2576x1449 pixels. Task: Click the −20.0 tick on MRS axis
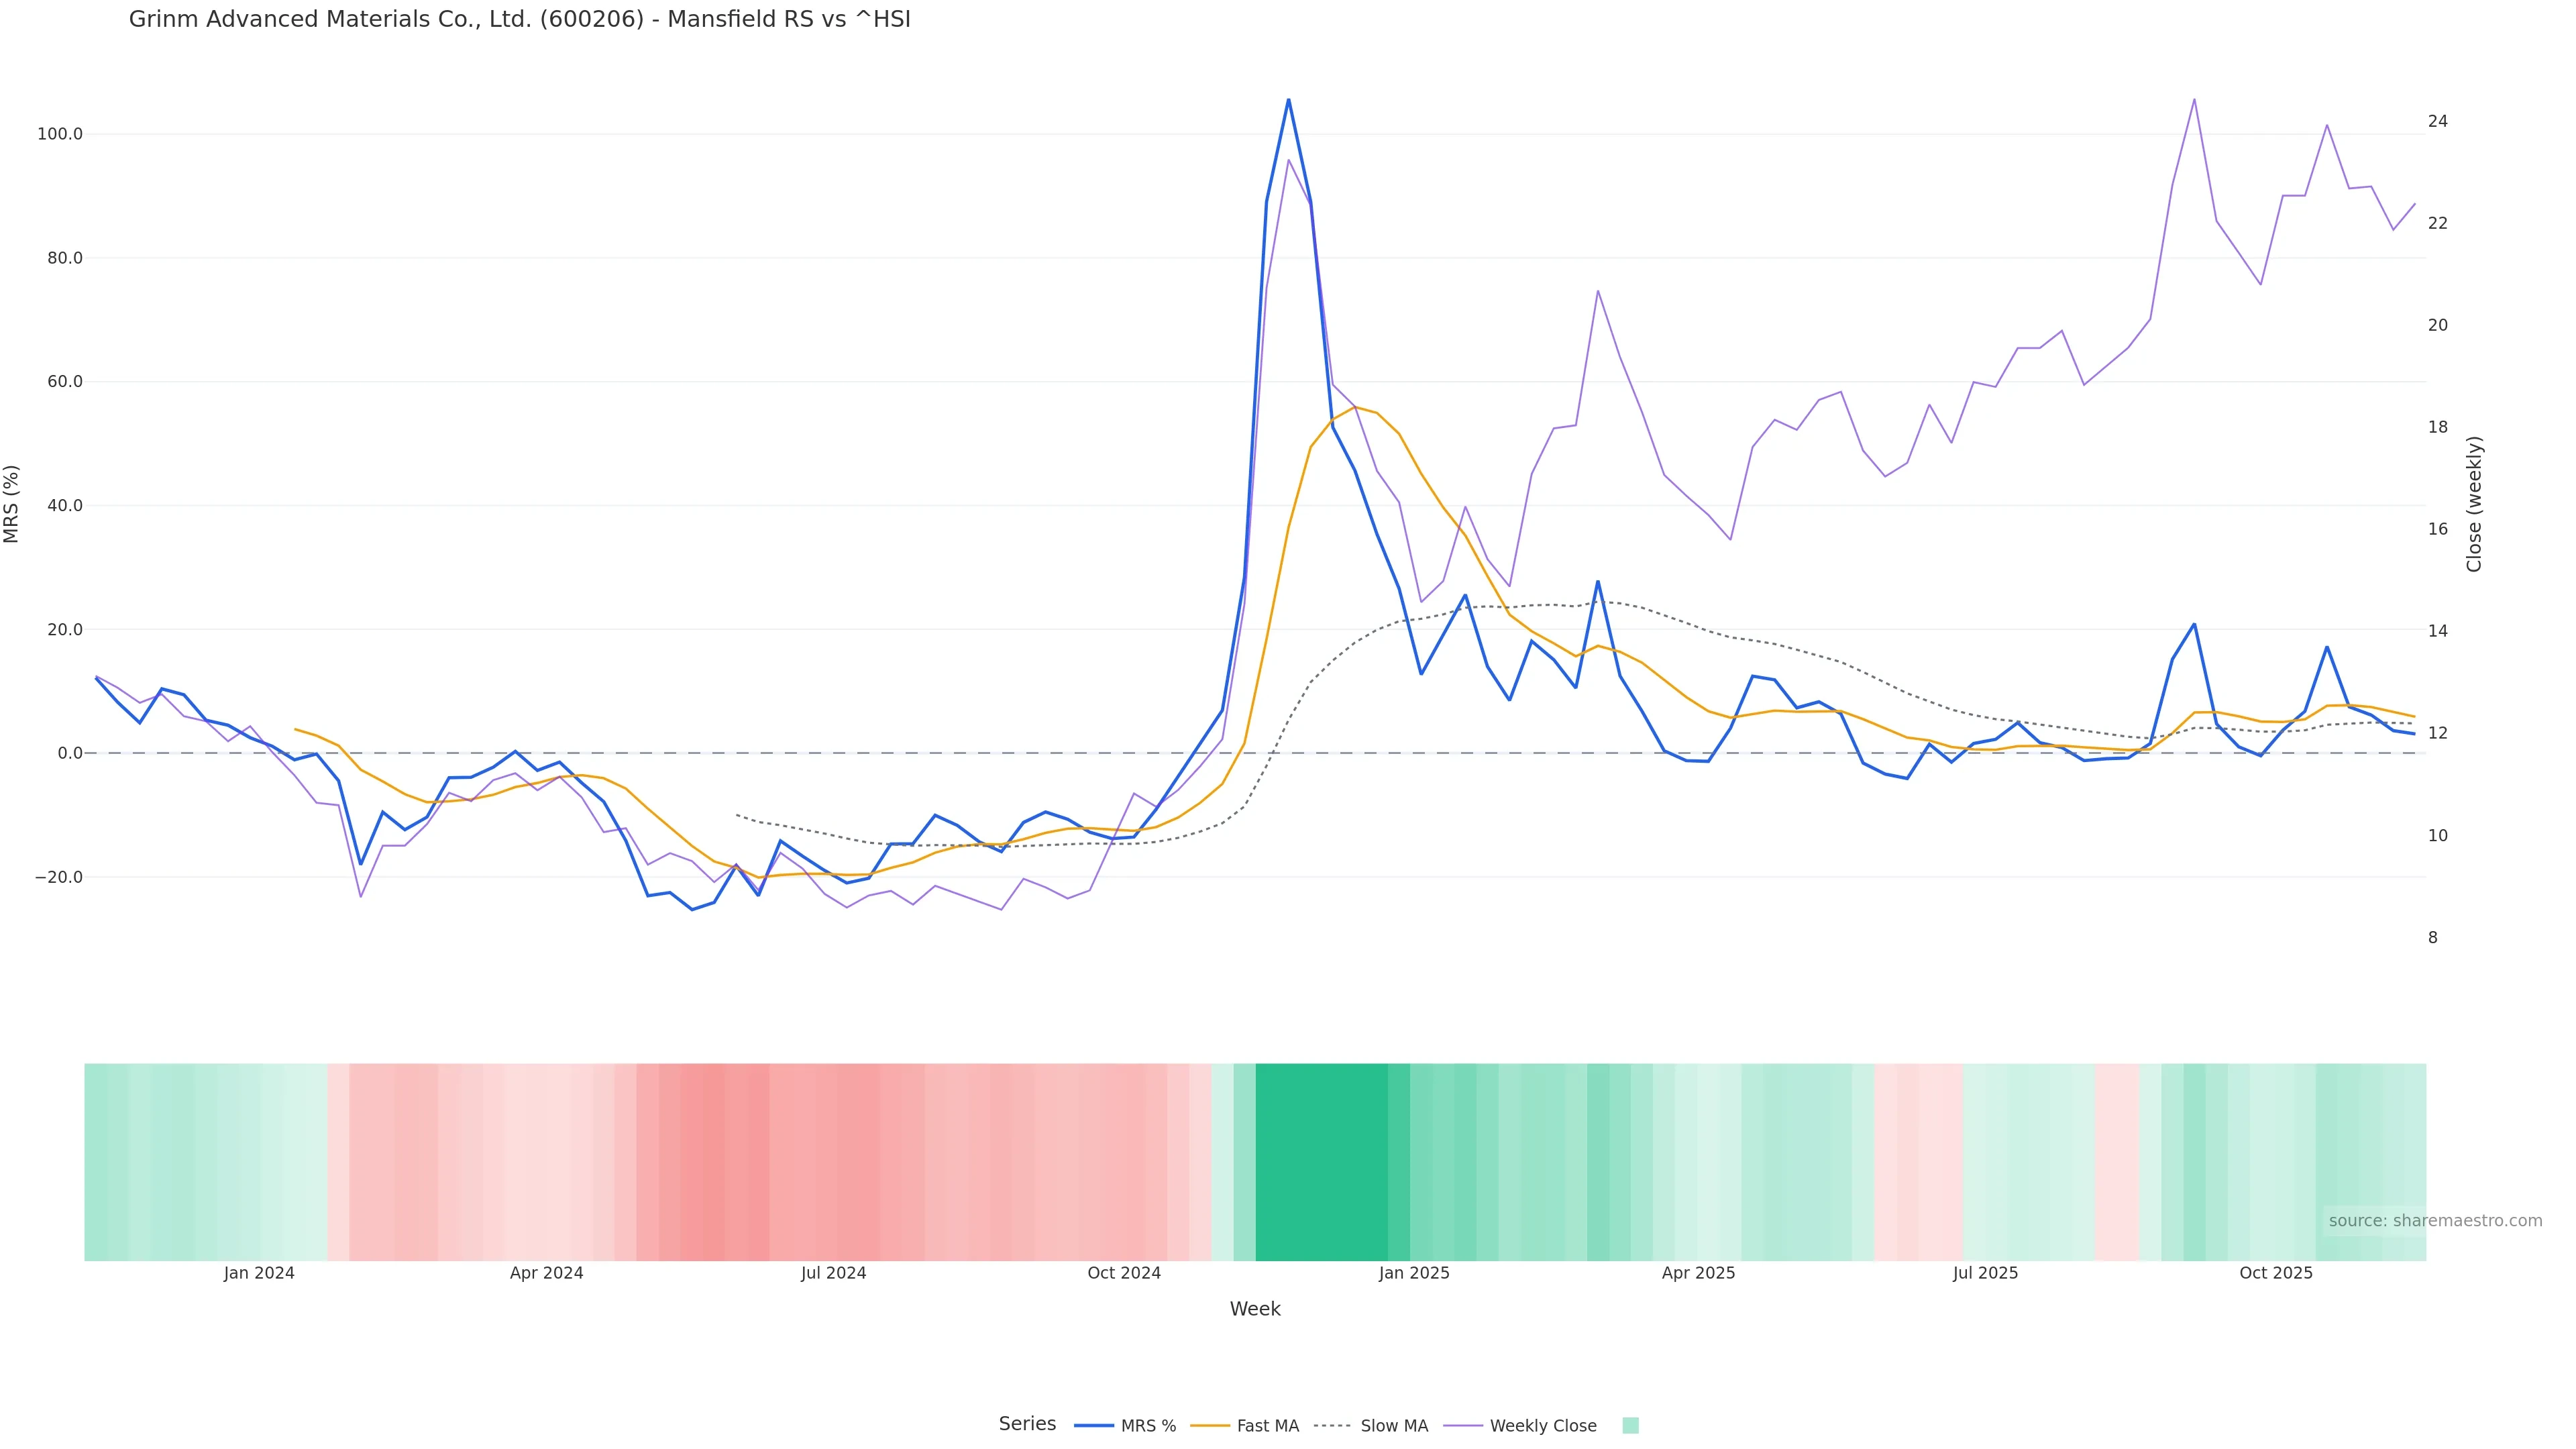(x=58, y=877)
